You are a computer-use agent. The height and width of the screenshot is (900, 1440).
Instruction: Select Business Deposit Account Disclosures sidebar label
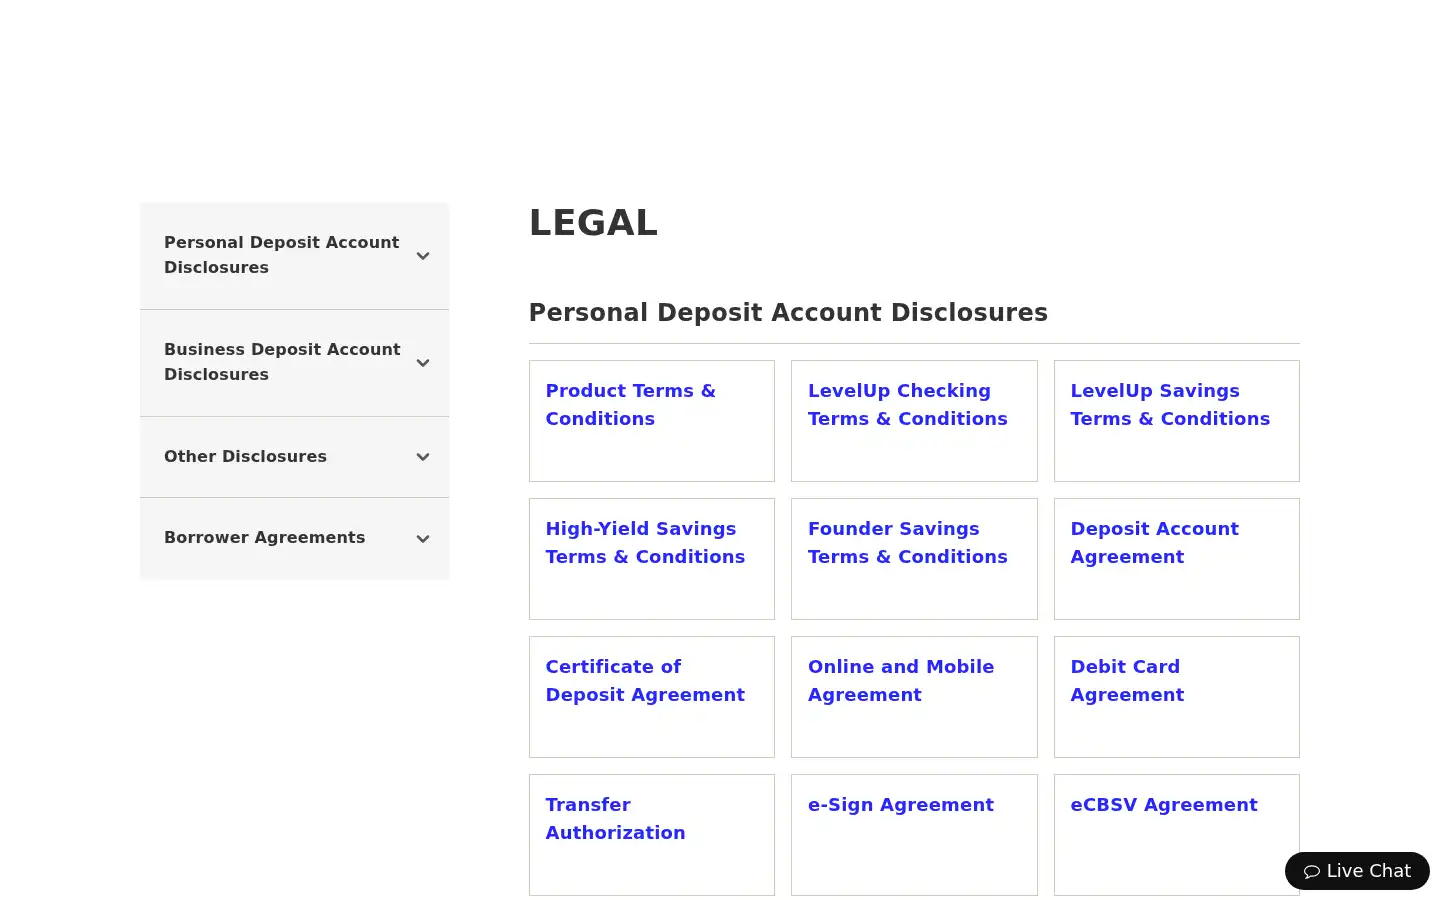click(282, 362)
